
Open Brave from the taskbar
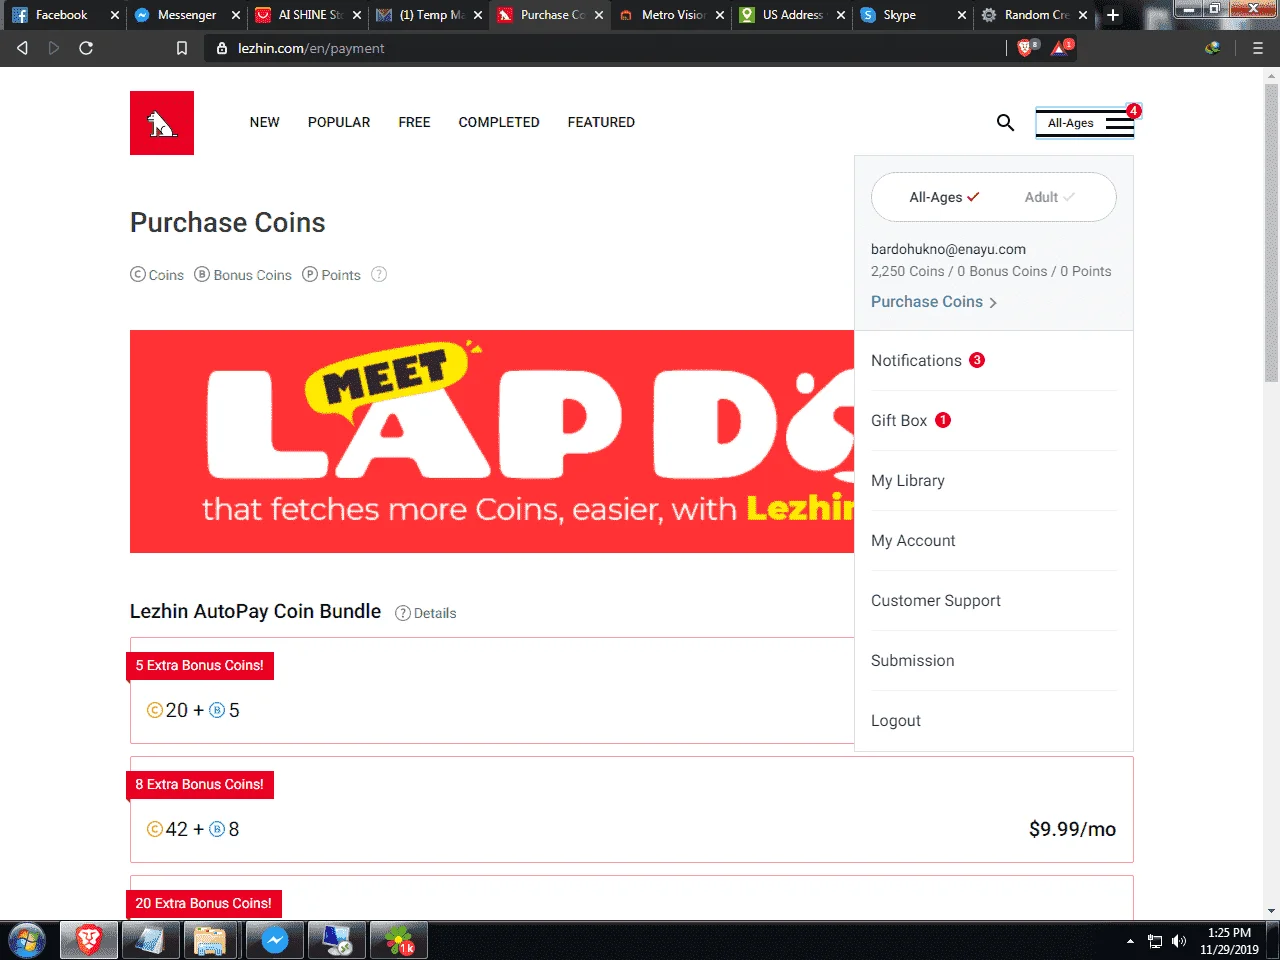pos(89,941)
